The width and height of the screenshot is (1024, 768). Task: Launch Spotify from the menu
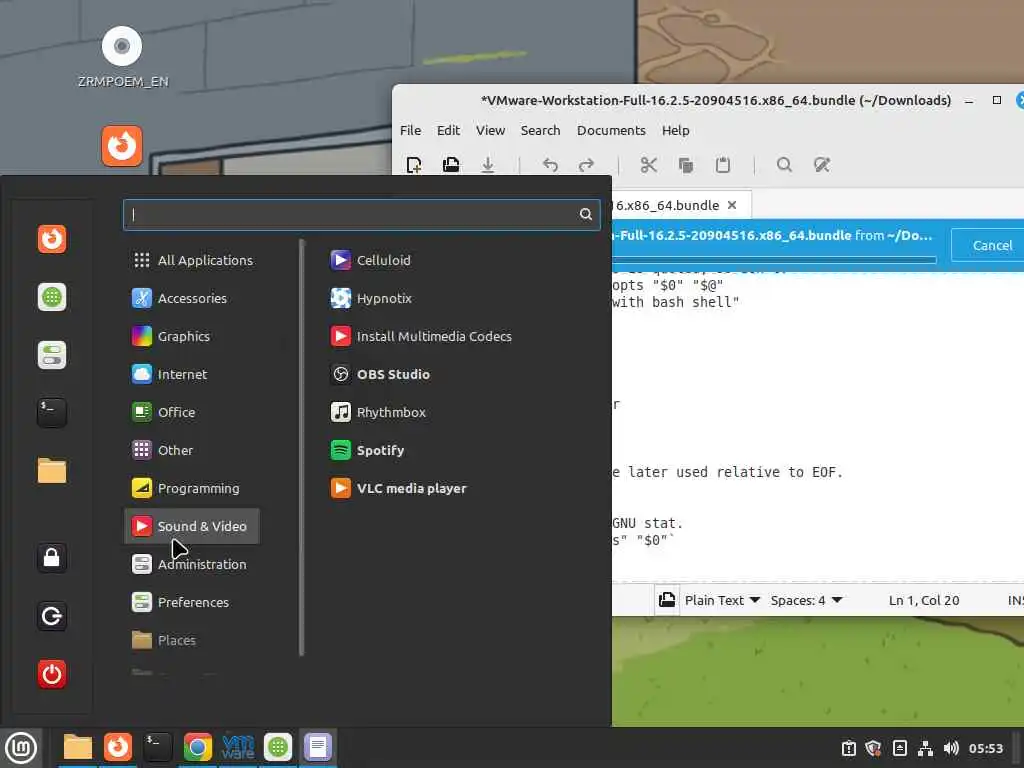click(x=368, y=450)
